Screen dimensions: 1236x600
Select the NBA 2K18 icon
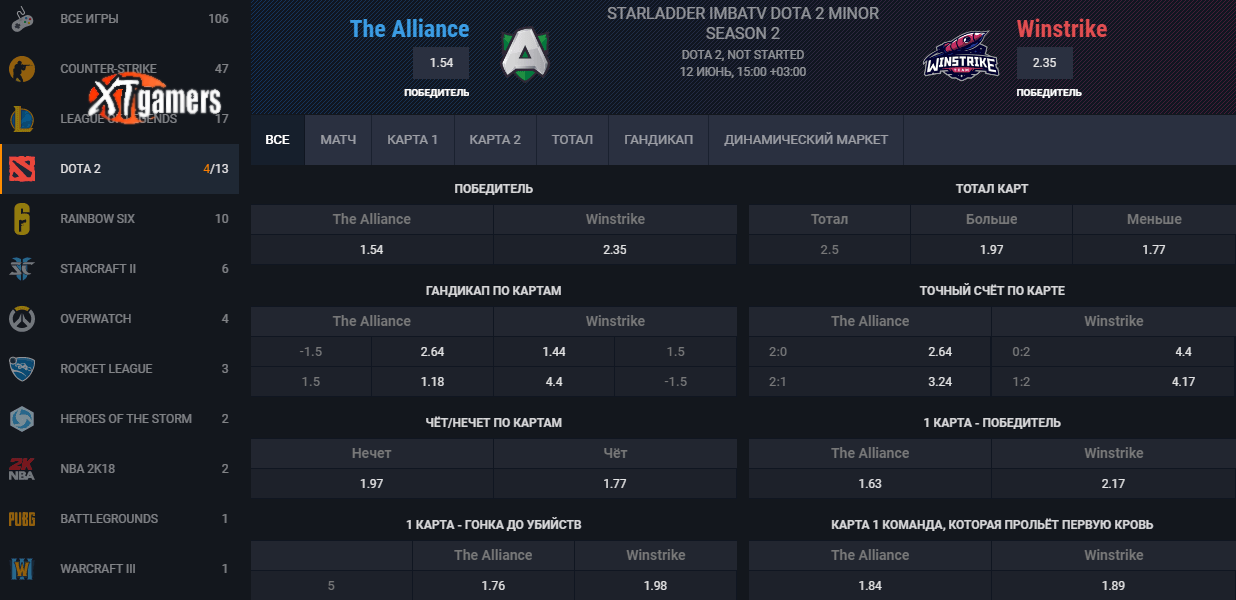tap(22, 469)
